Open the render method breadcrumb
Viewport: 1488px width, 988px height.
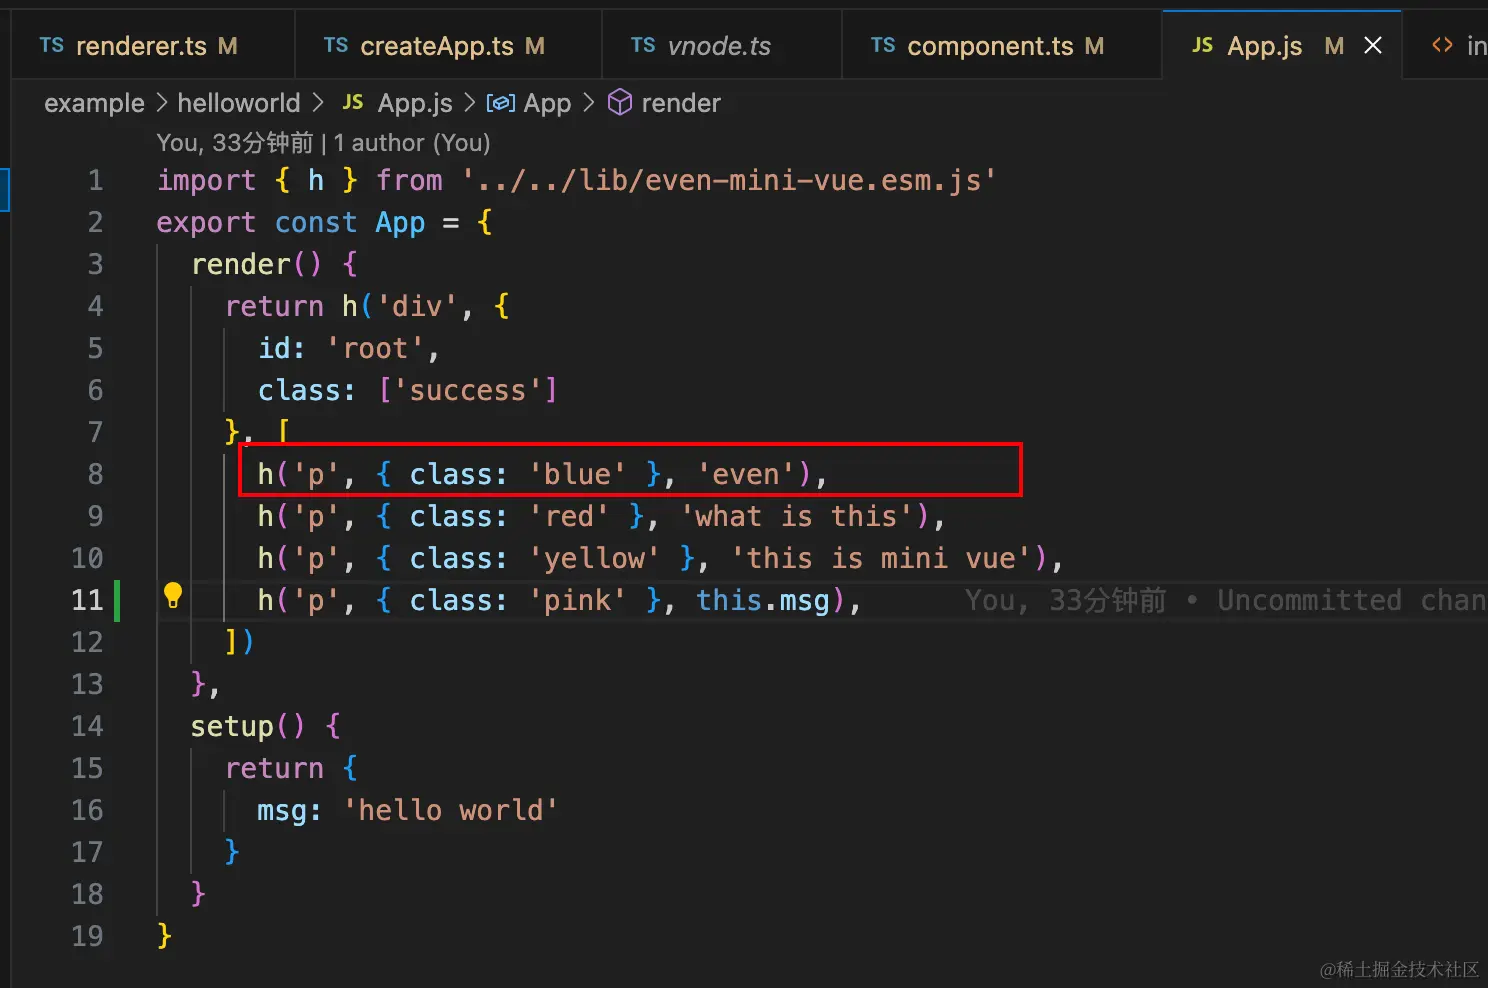(x=680, y=103)
